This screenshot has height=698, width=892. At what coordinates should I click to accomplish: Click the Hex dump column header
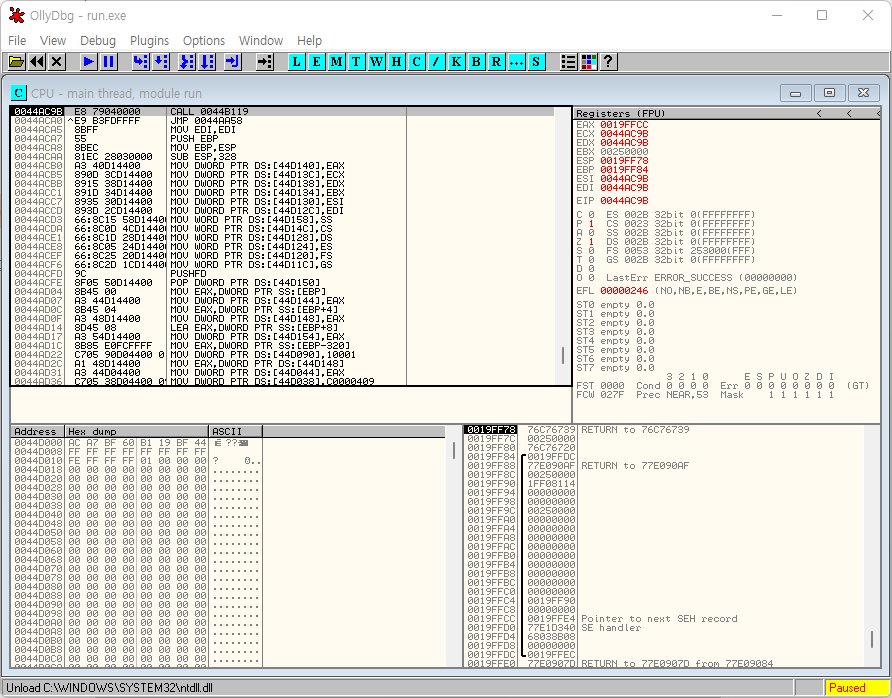(x=137, y=431)
